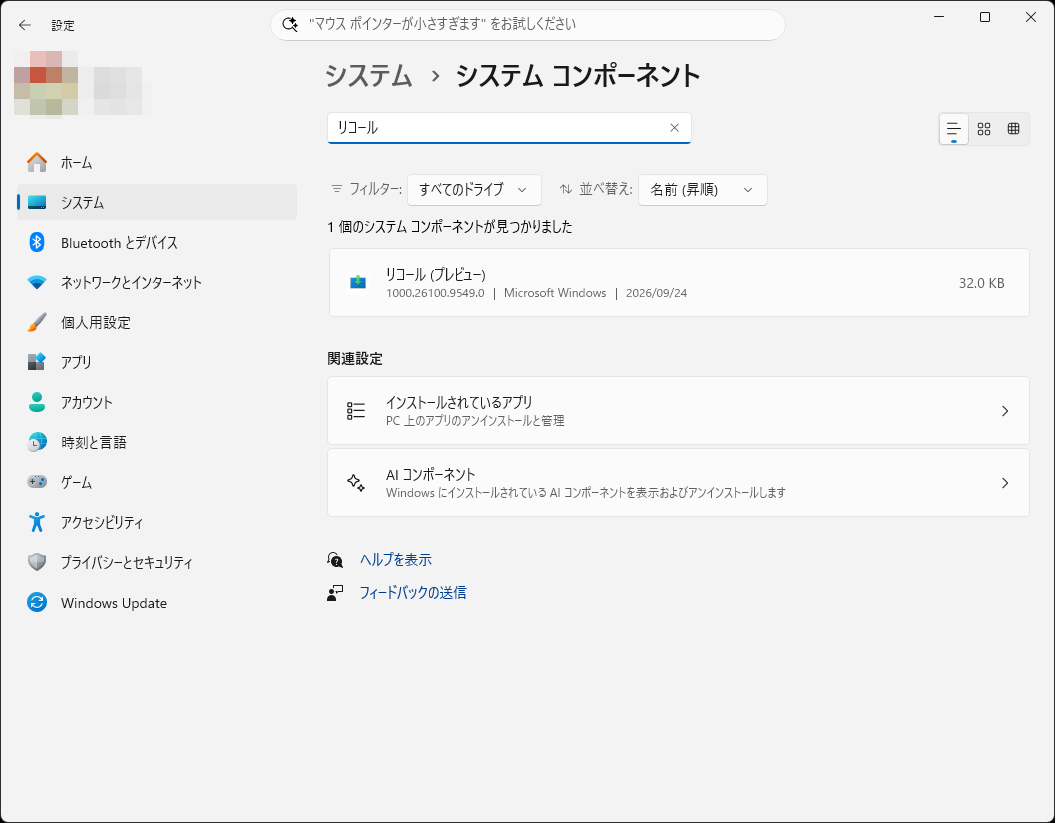Click the filter lines icon beside フィルター
Screen dimensions: 1055x823
point(336,189)
